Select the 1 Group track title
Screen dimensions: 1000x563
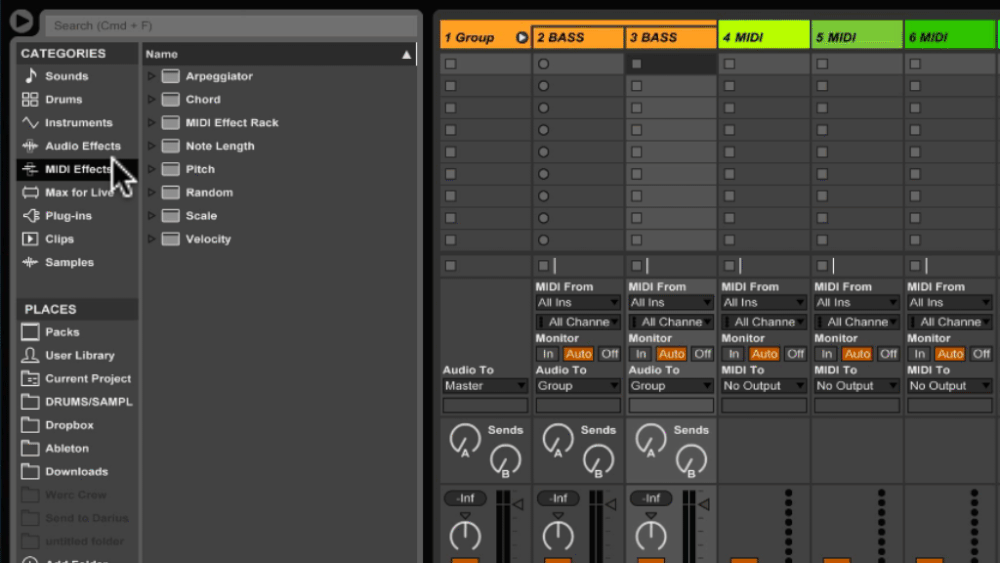(x=469, y=38)
